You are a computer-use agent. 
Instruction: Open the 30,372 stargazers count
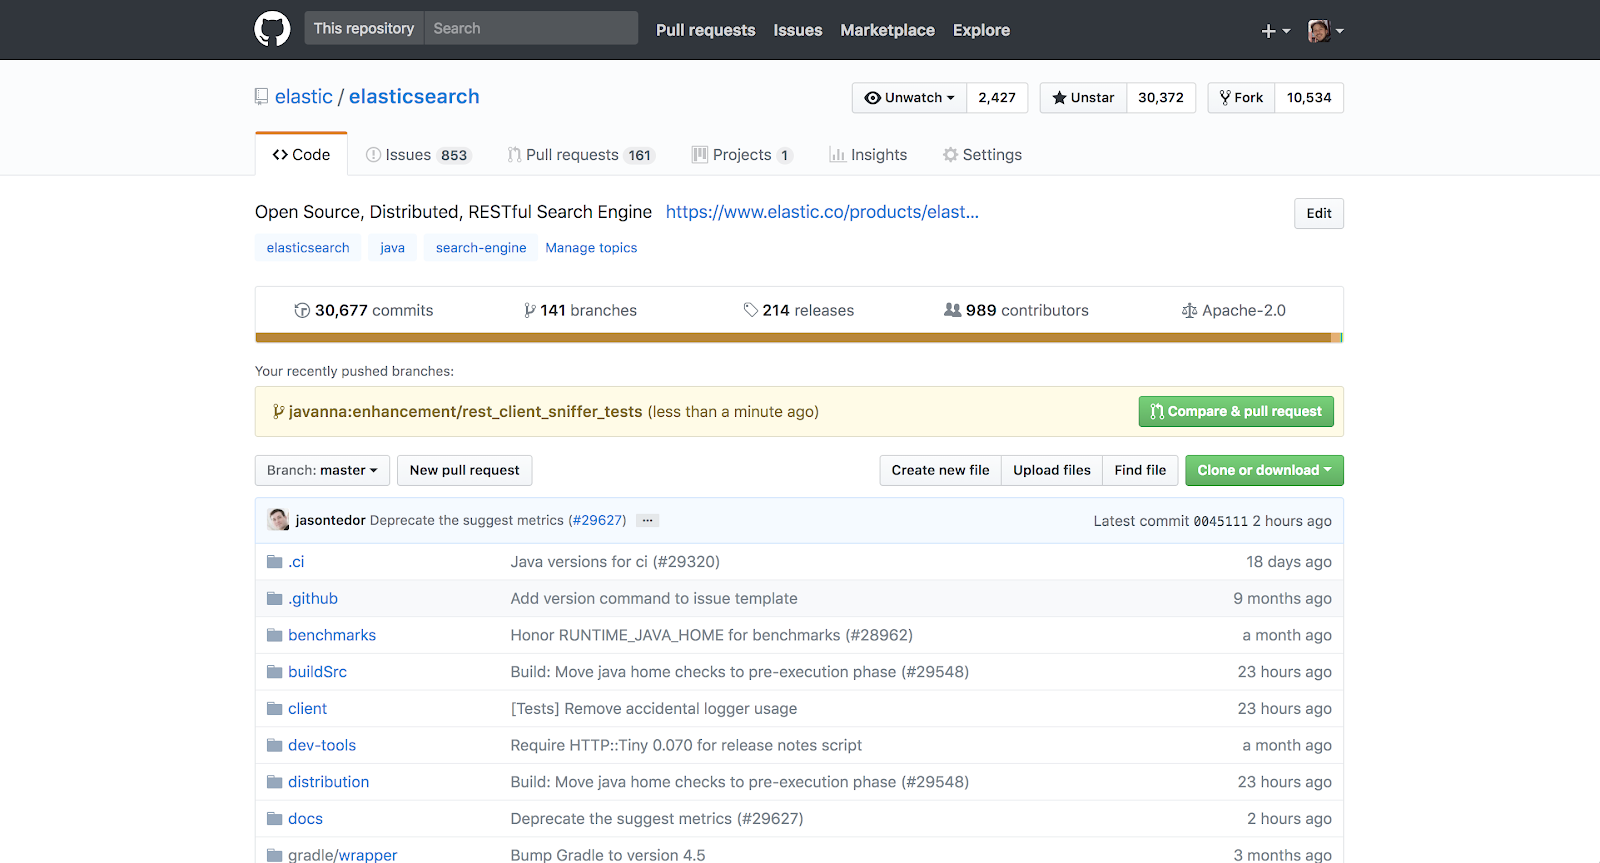click(1161, 98)
